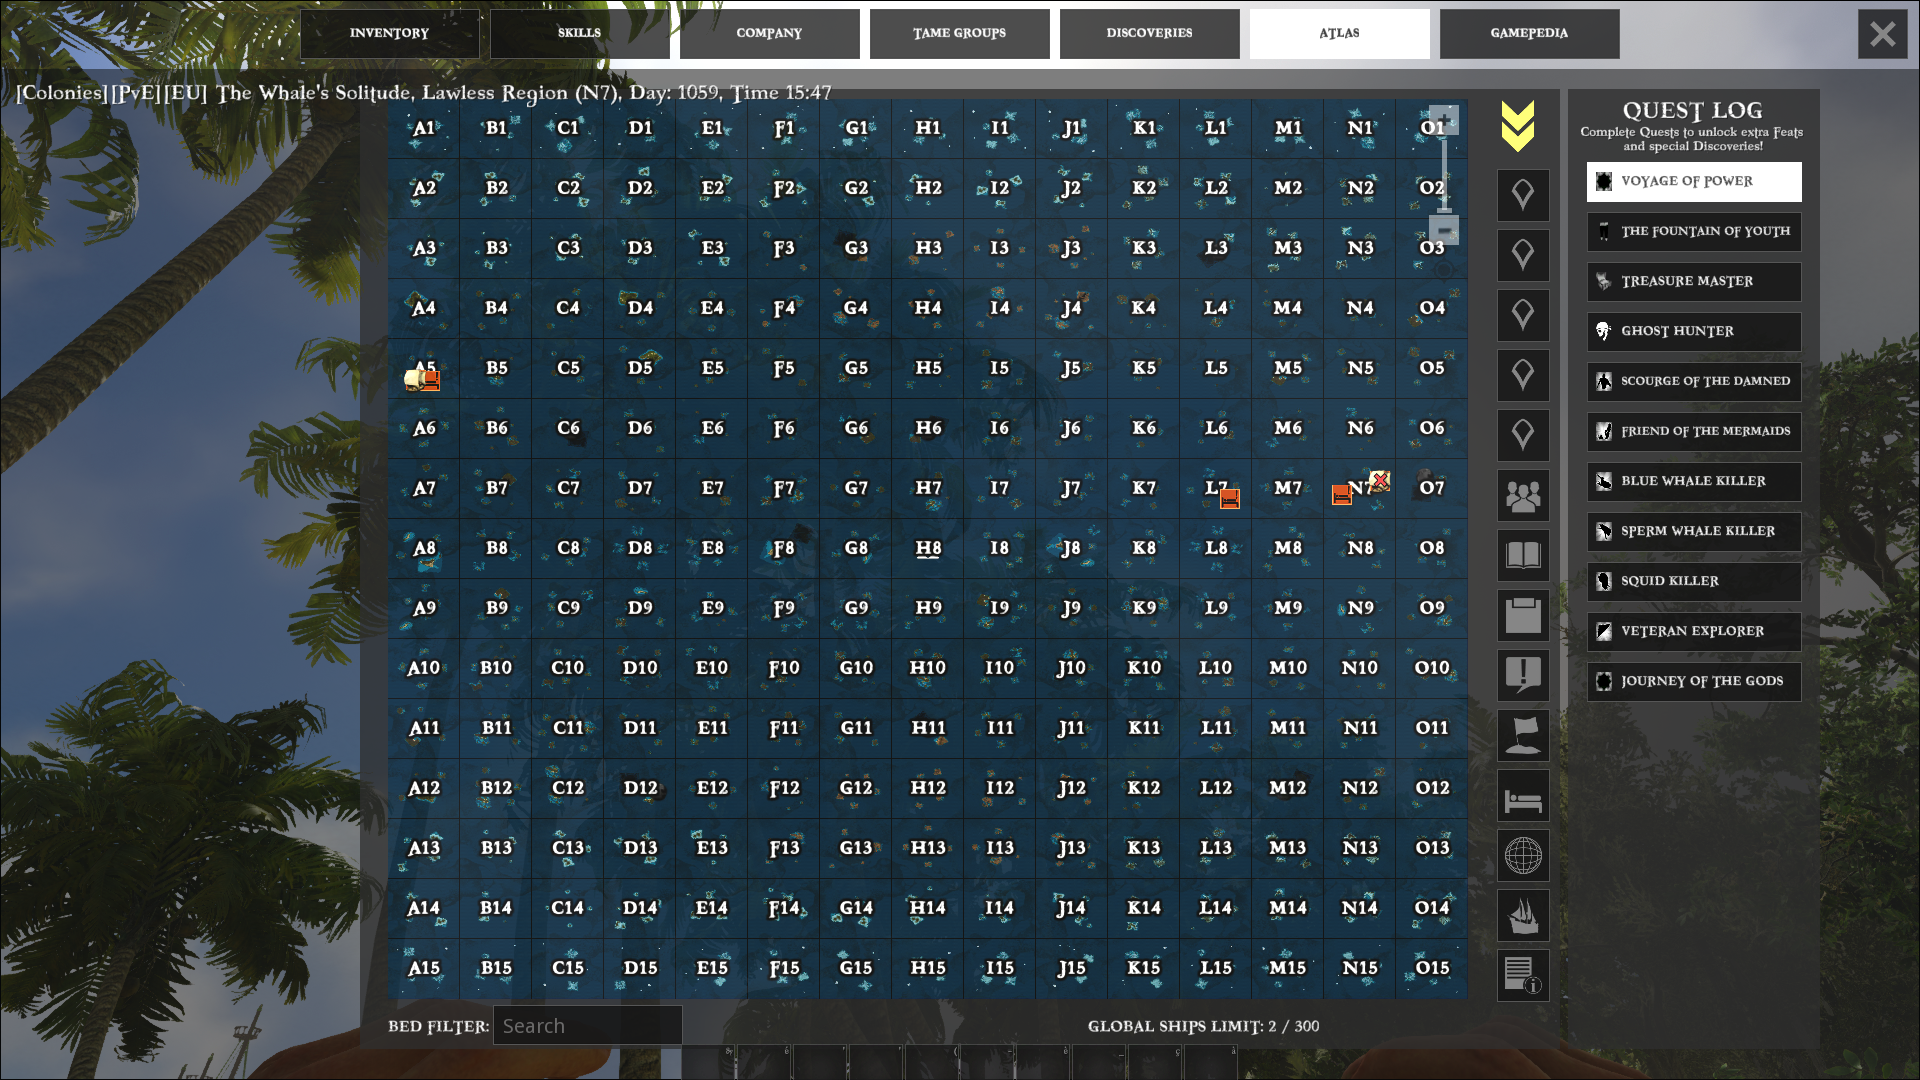Open Journey of the Gods quest
The image size is (1920, 1080).
click(1694, 682)
